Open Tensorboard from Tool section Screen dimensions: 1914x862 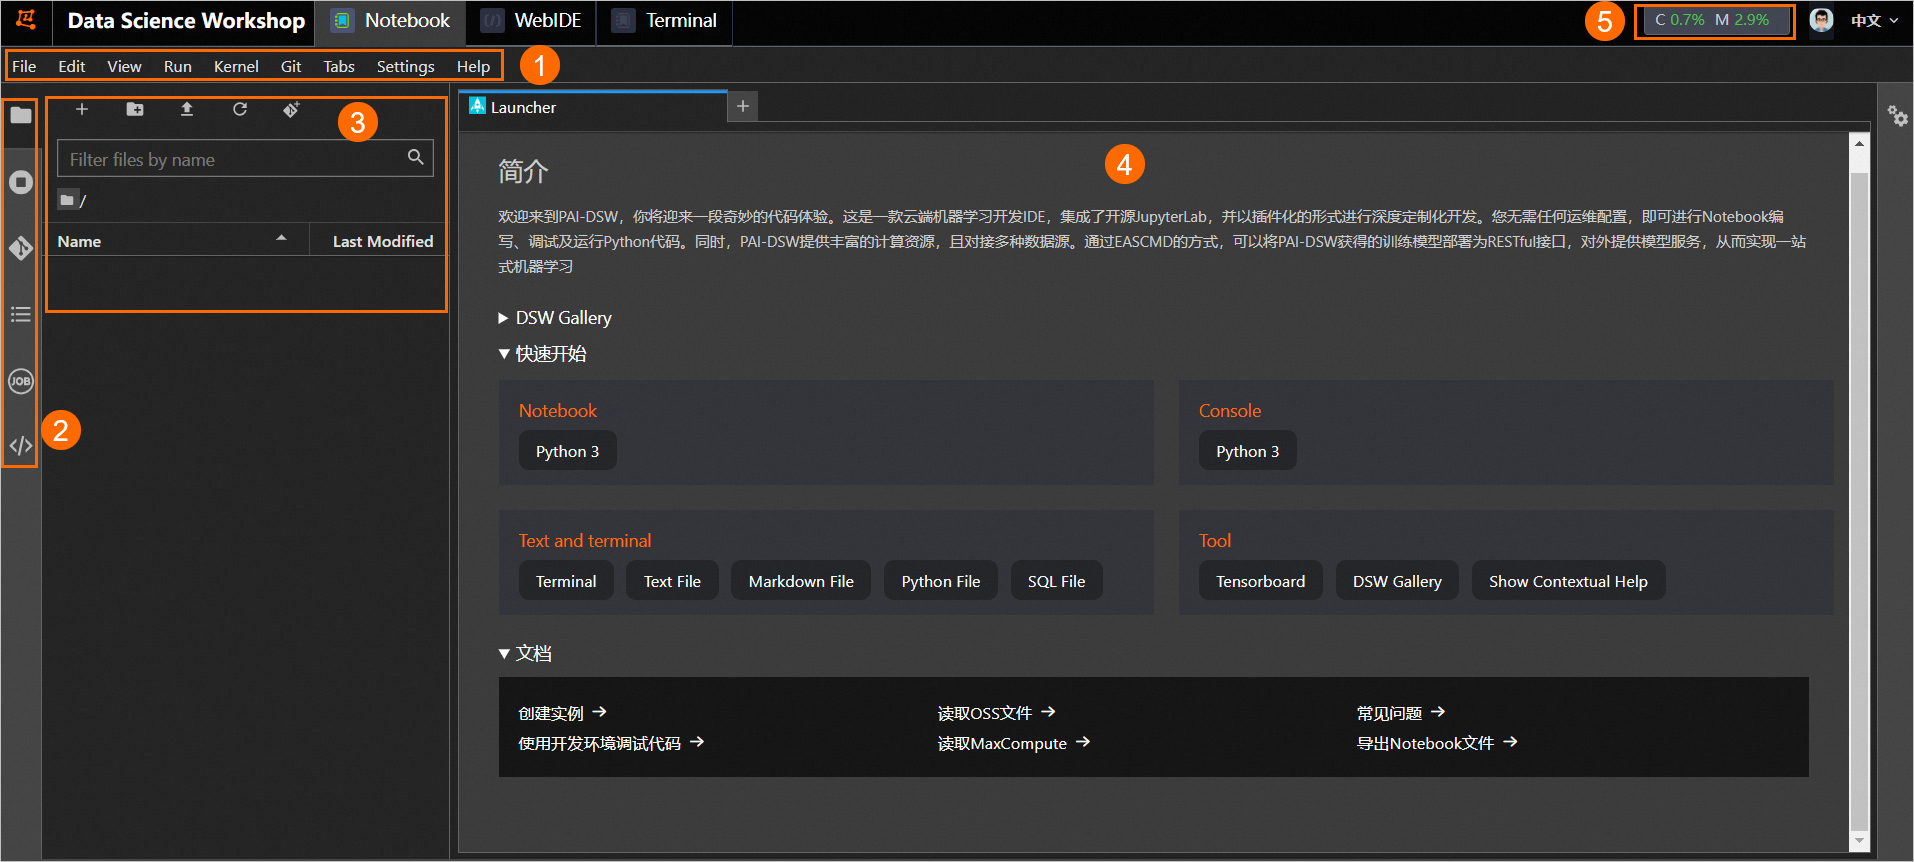(1260, 581)
